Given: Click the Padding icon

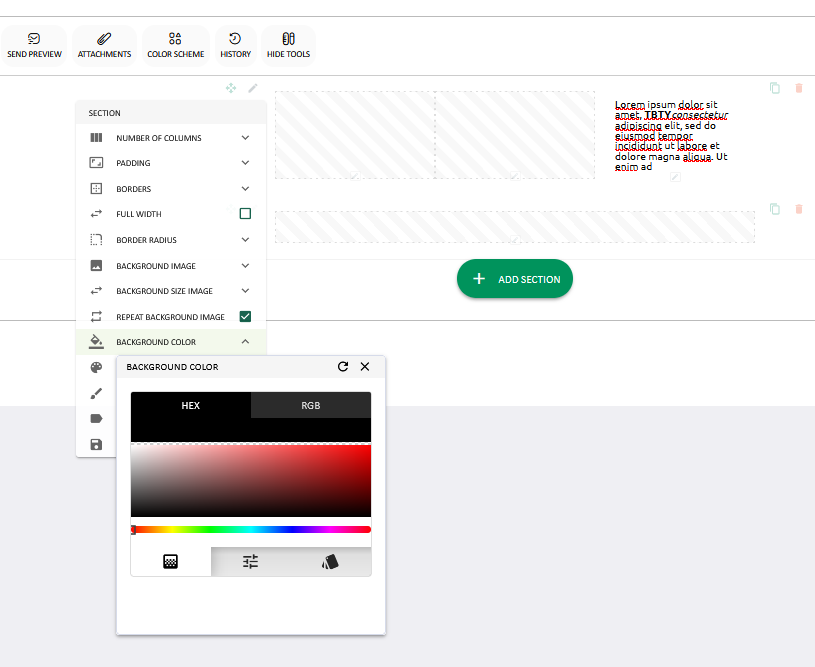Looking at the screenshot, I should tap(96, 163).
